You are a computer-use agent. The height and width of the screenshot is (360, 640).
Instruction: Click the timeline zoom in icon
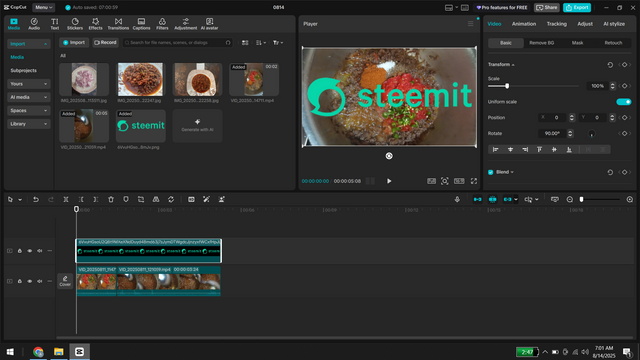[x=630, y=199]
